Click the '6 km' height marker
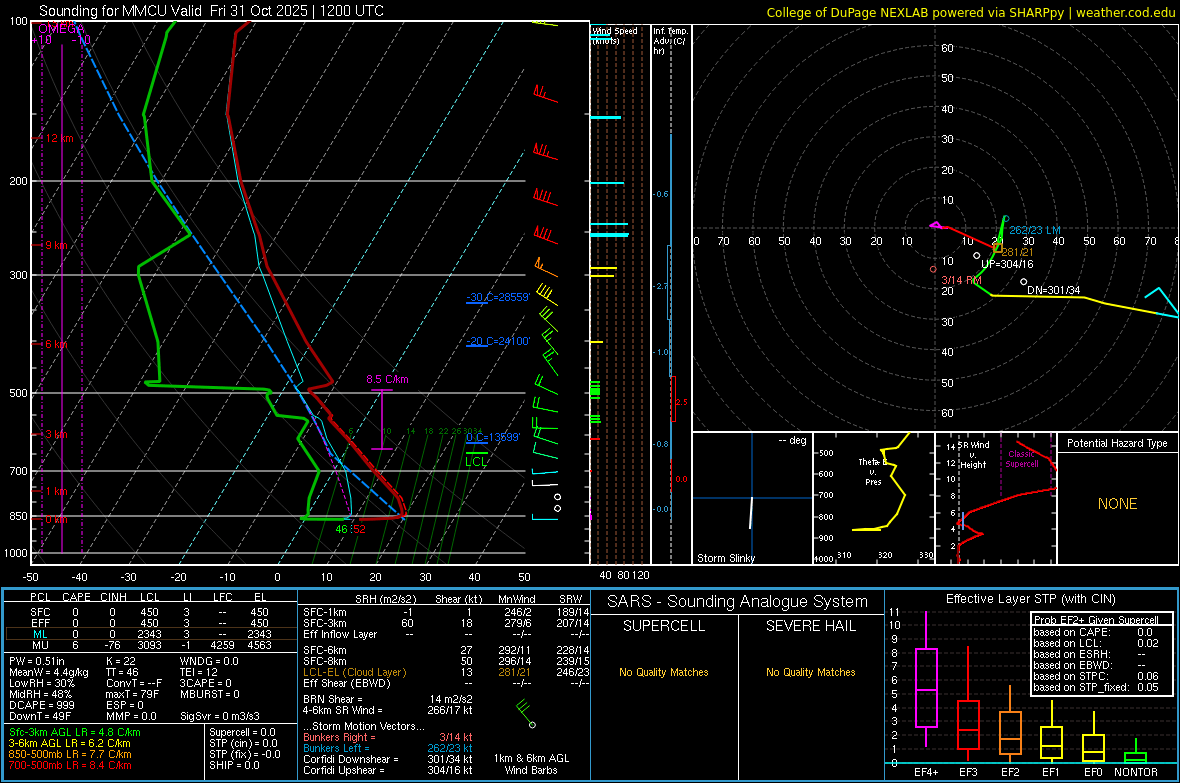 pyautogui.click(x=56, y=344)
